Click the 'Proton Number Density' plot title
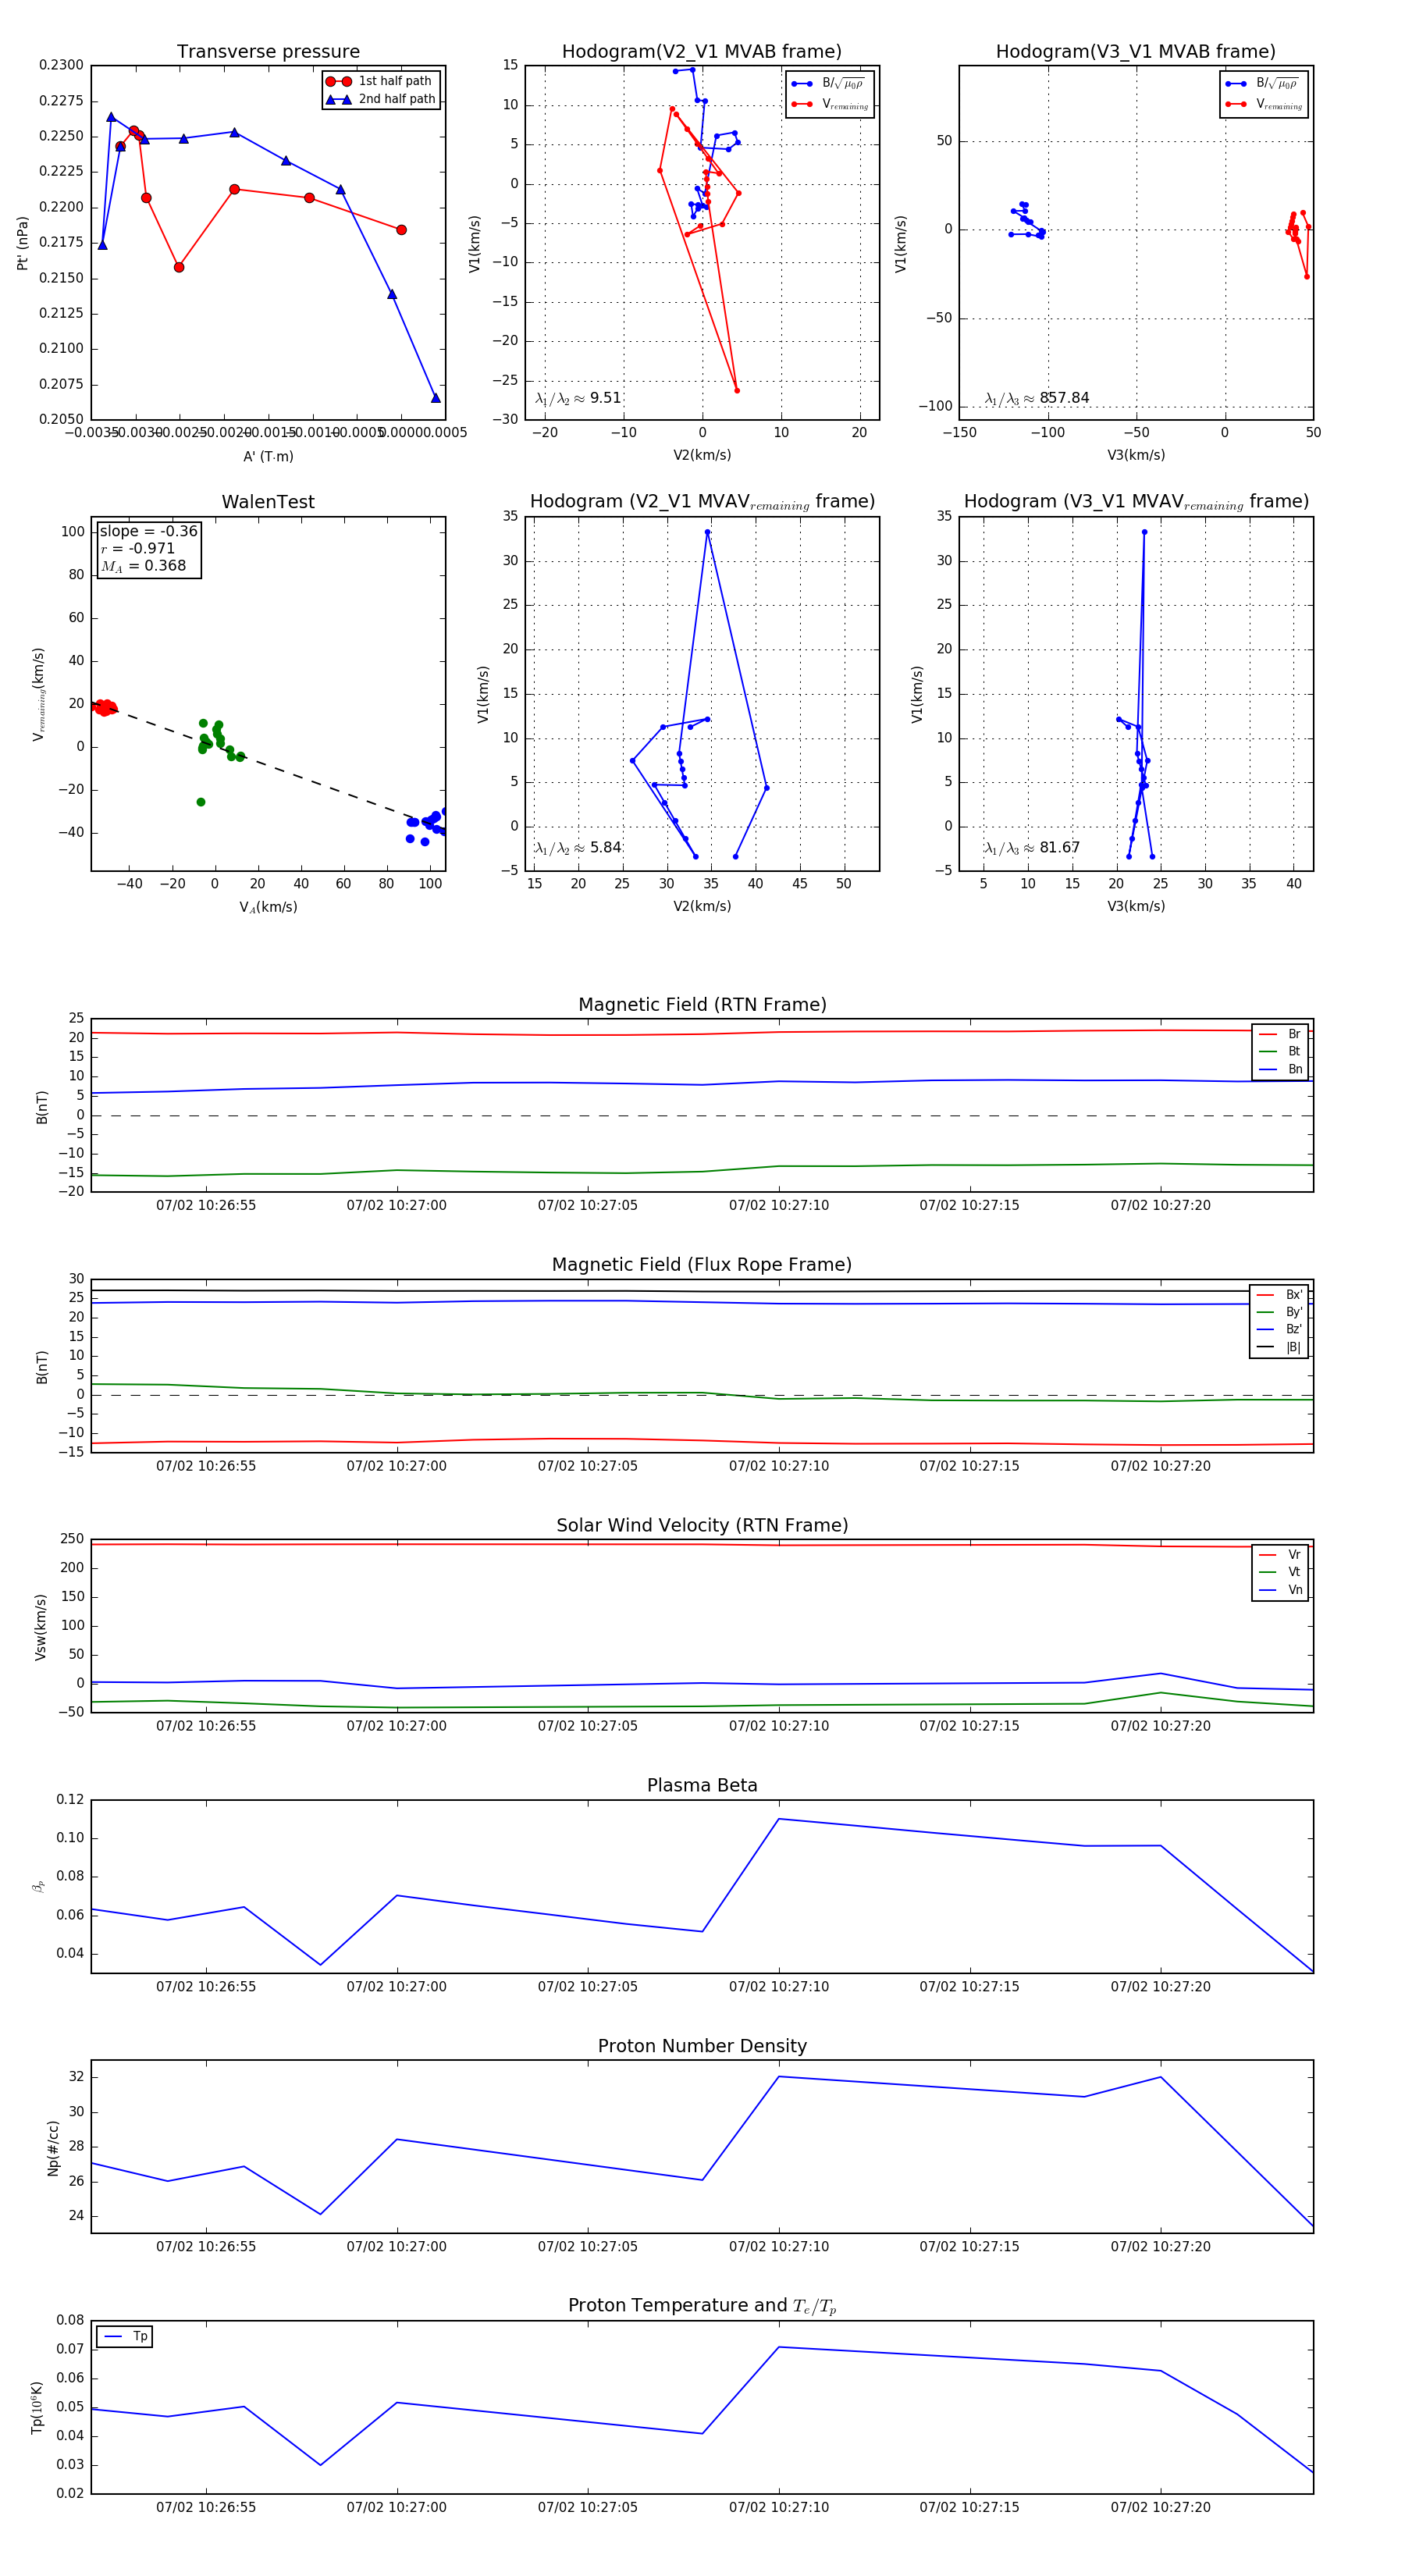The image size is (1405, 2576). (702, 2045)
